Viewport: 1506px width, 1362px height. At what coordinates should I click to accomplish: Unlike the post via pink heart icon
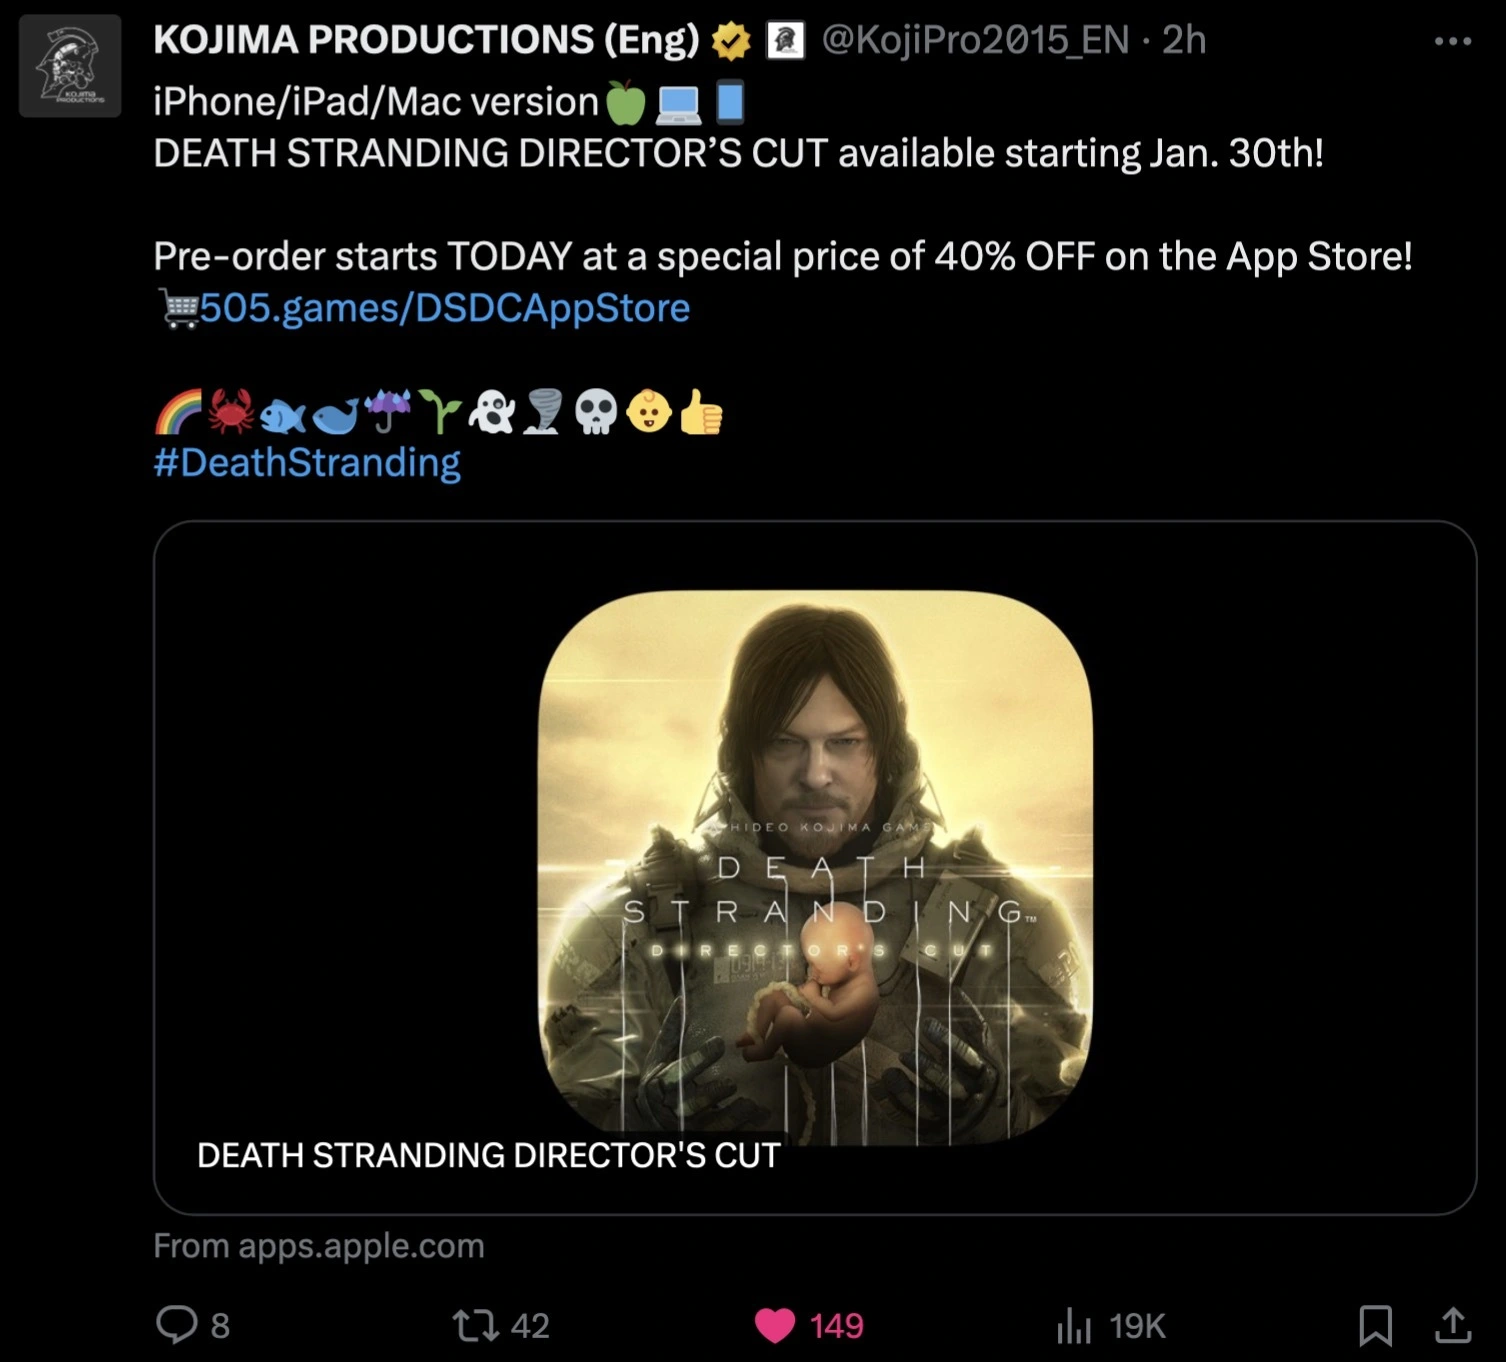click(774, 1326)
